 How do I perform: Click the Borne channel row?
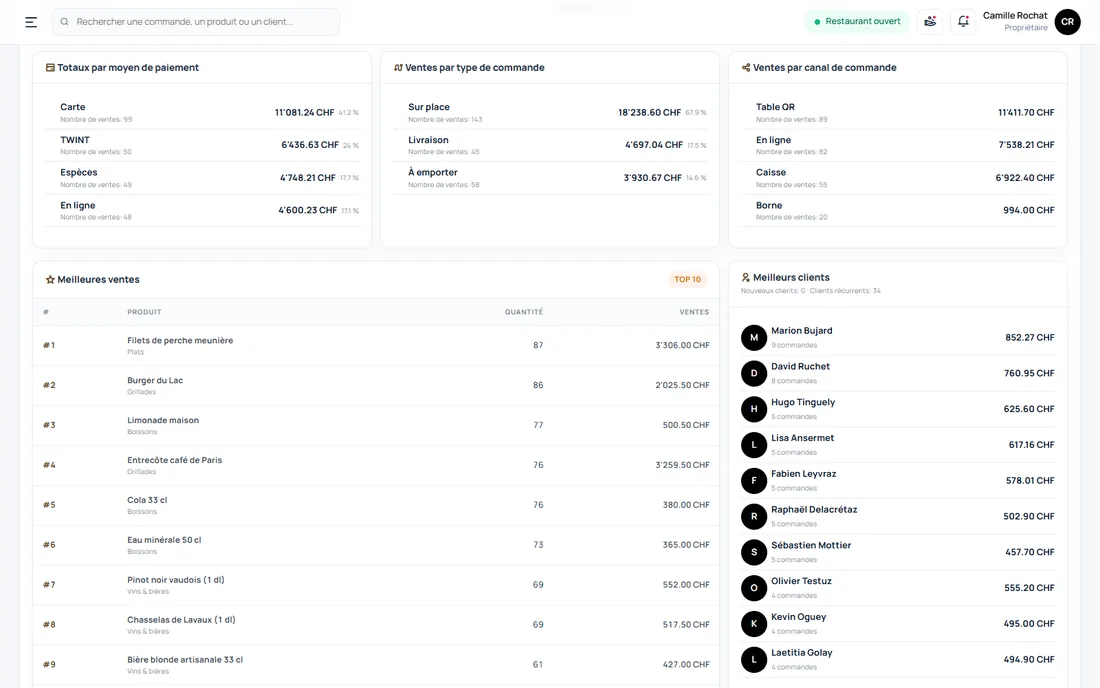tap(898, 210)
